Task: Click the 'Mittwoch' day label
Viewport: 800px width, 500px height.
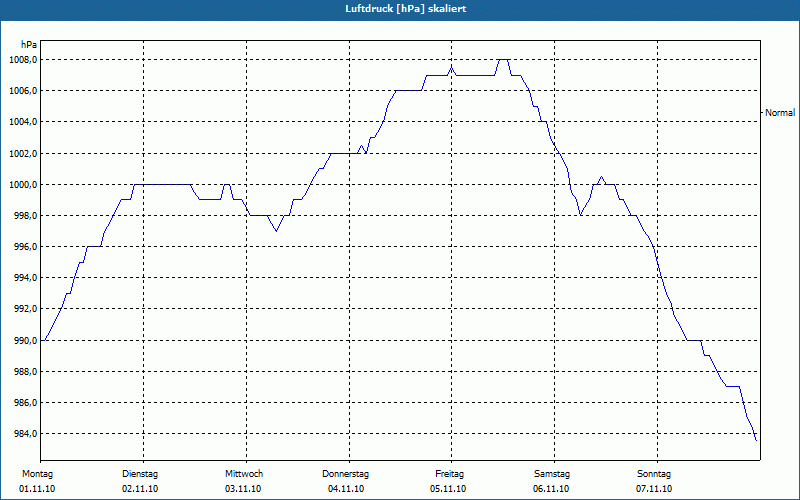Action: [244, 474]
